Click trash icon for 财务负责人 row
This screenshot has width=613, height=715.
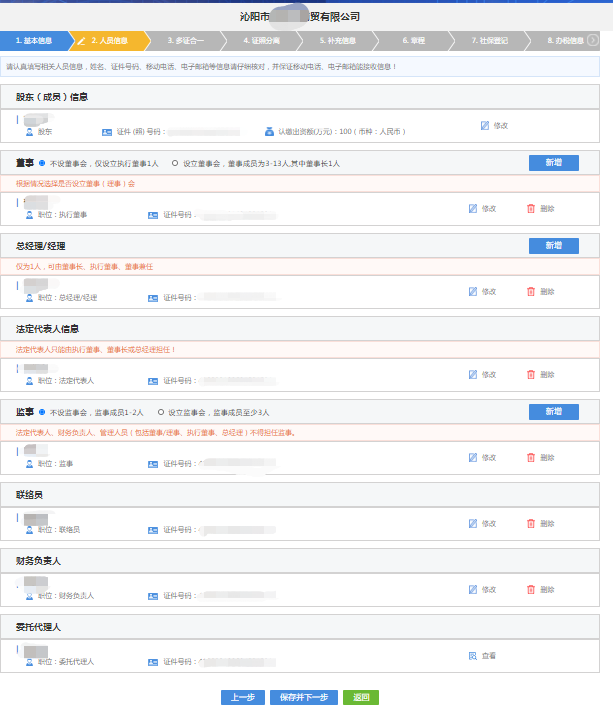[531, 590]
